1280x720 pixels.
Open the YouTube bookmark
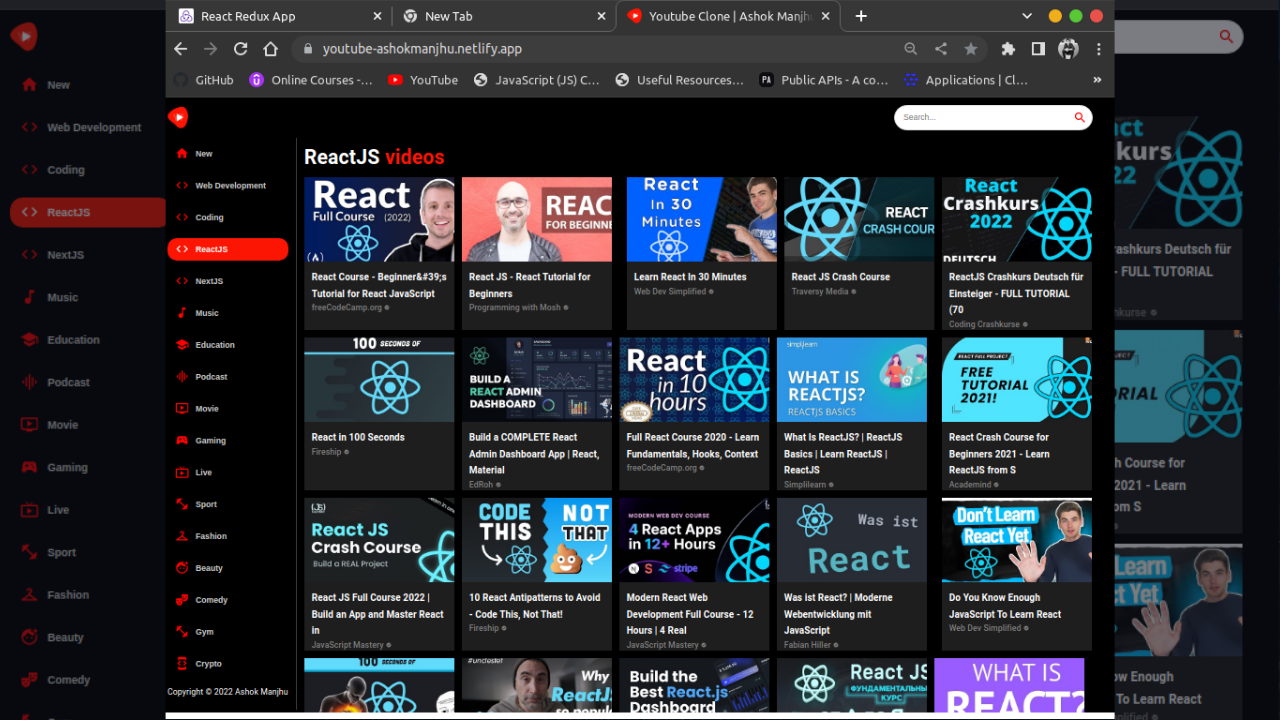[423, 80]
